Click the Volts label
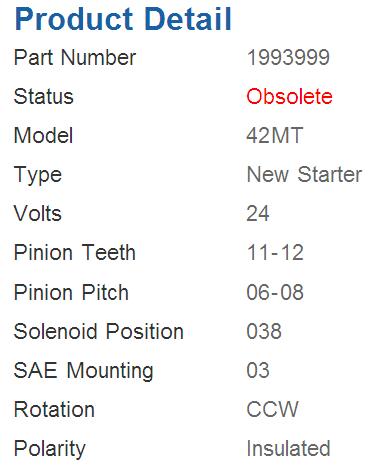 (38, 214)
